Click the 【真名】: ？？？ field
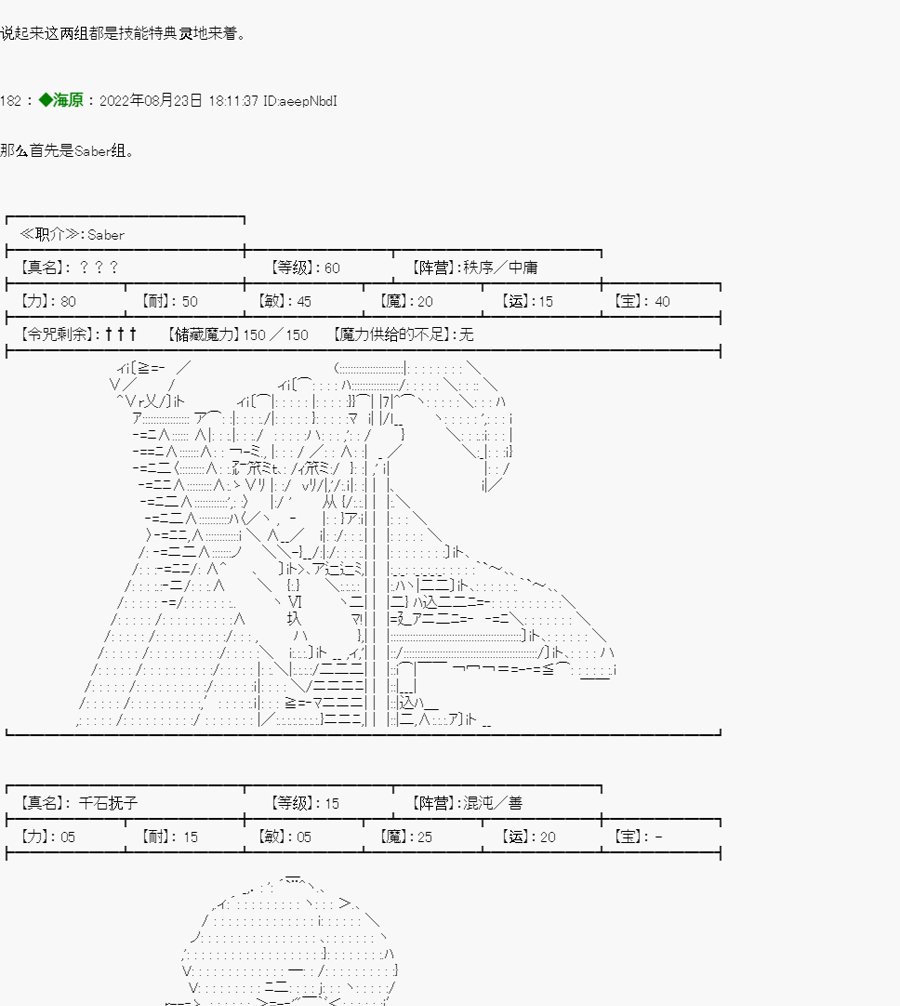This screenshot has width=900, height=1006. [x=69, y=267]
